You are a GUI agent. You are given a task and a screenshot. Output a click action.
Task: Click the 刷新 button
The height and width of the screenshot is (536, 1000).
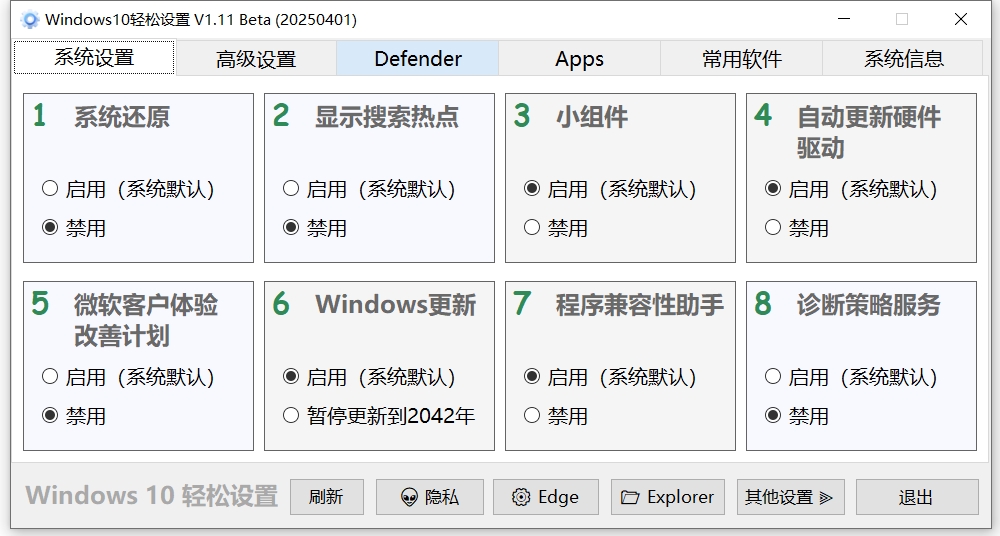point(327,497)
